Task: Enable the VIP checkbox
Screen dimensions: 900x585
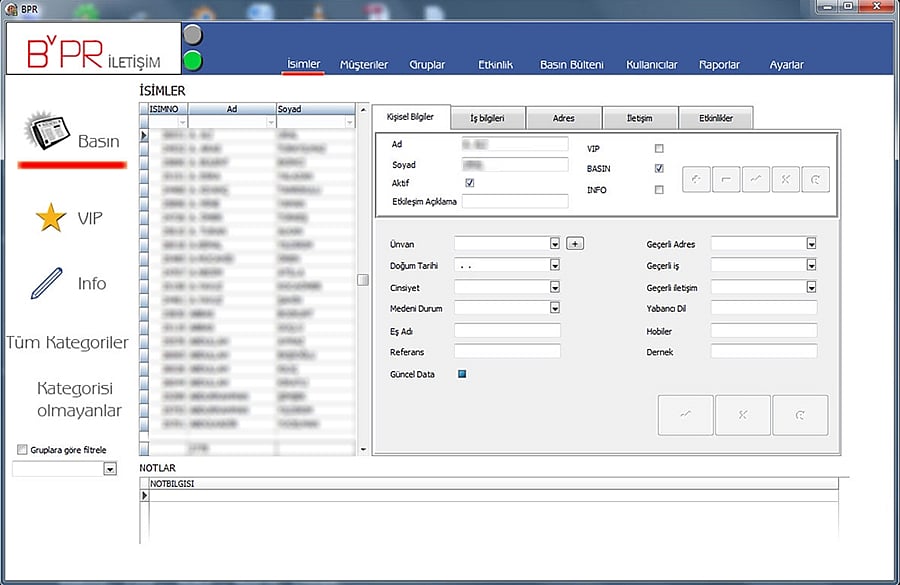Action: point(659,148)
